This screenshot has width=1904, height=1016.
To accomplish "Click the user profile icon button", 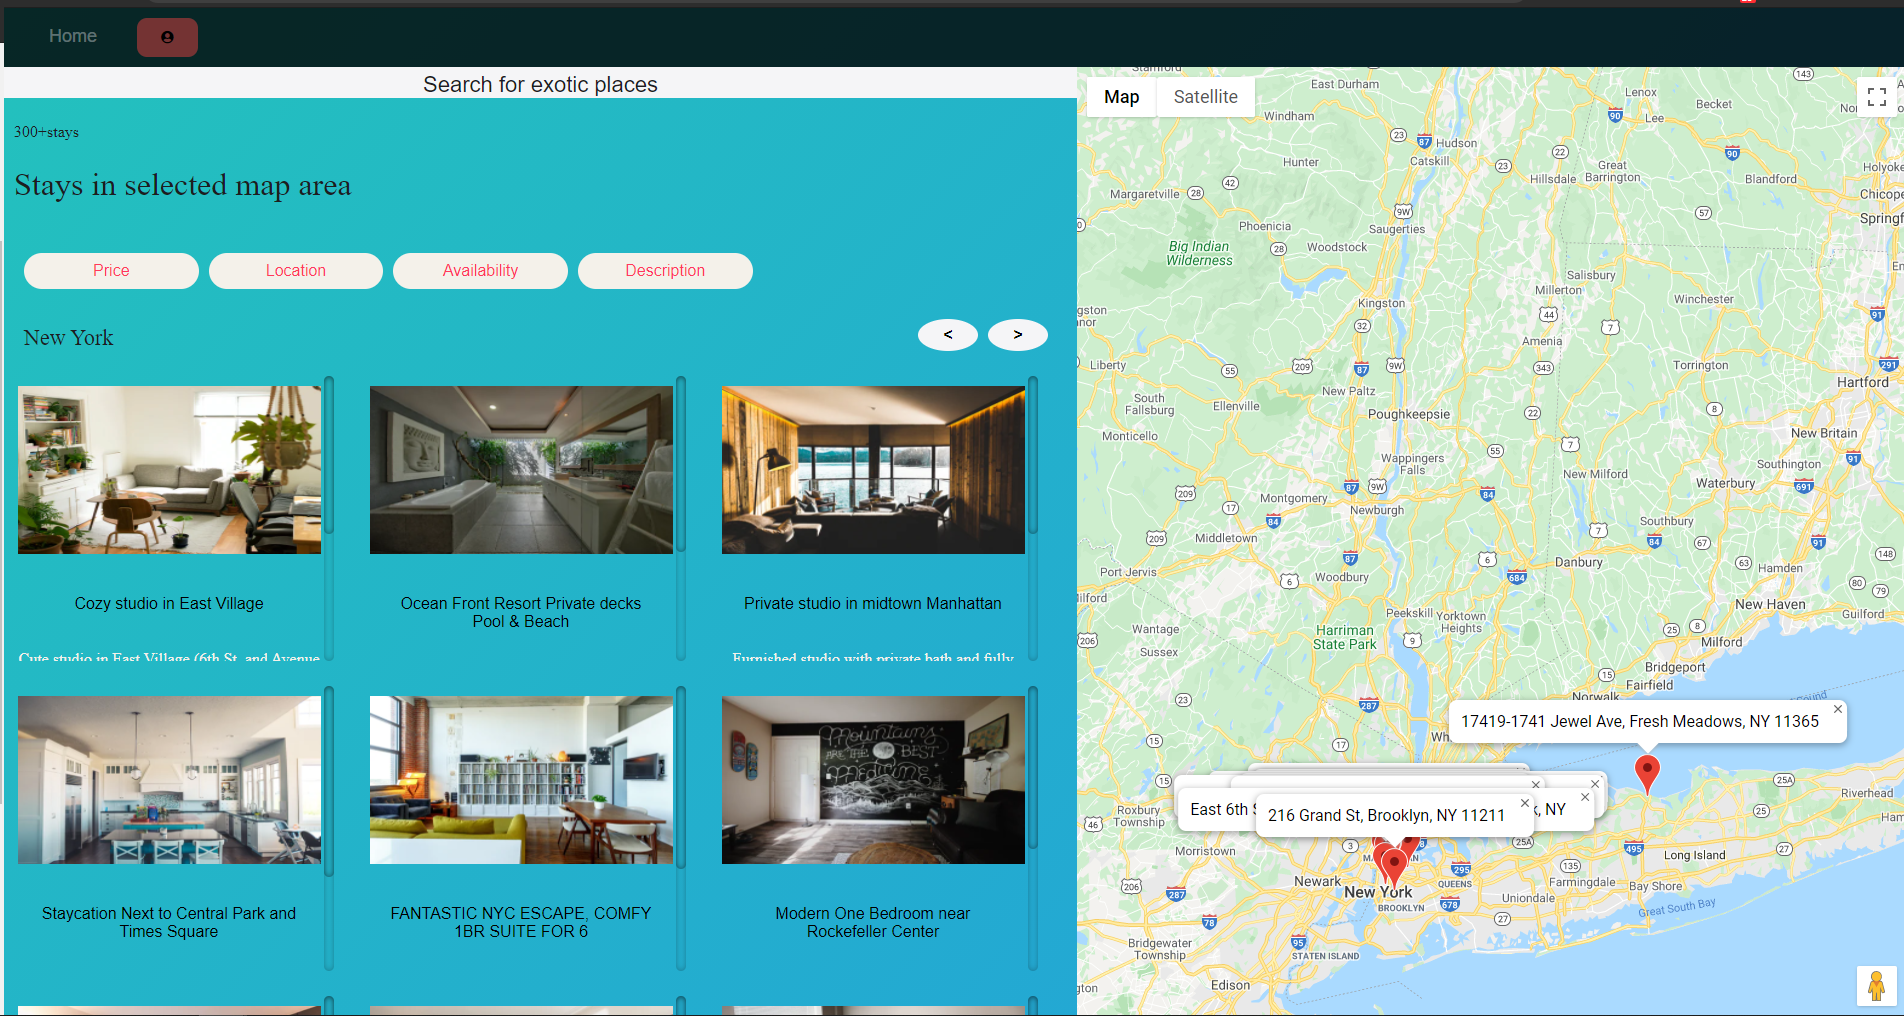I will point(167,37).
